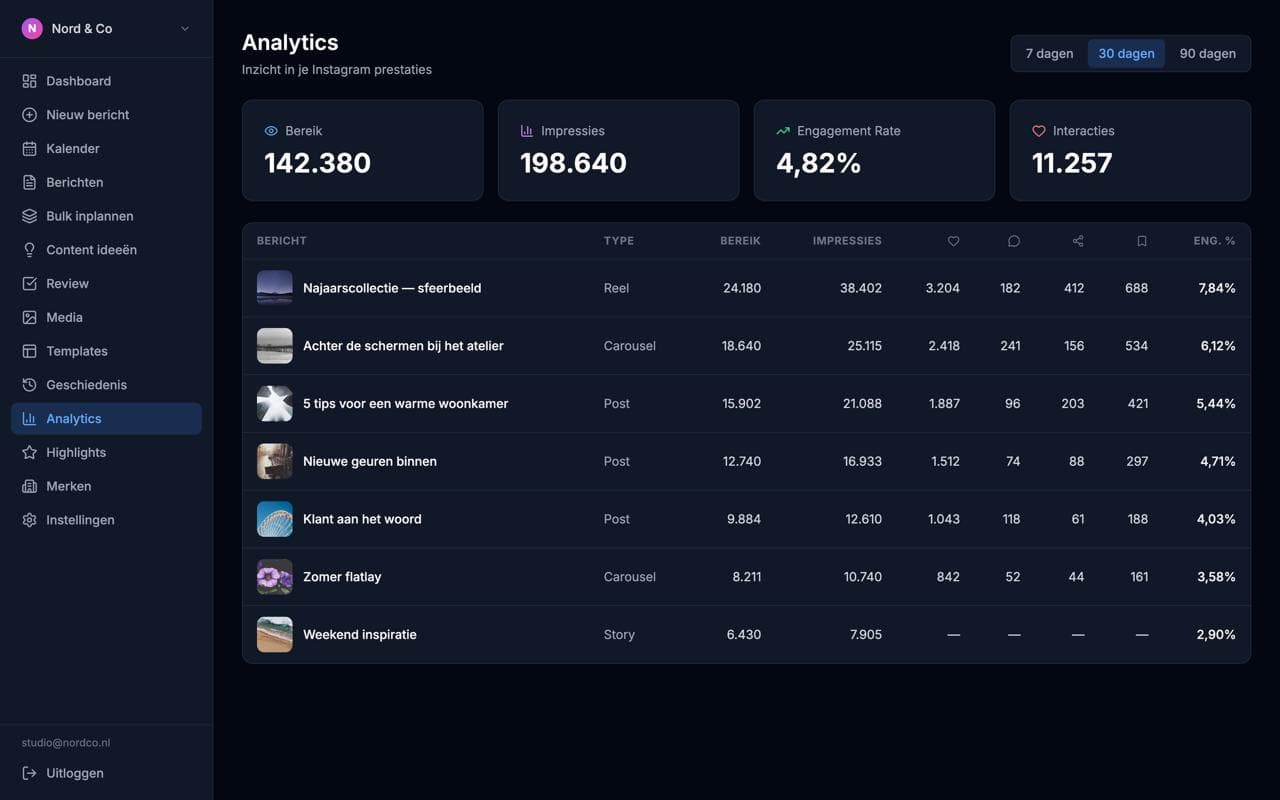
Task: Open the Merken page
Action: pos(106,486)
